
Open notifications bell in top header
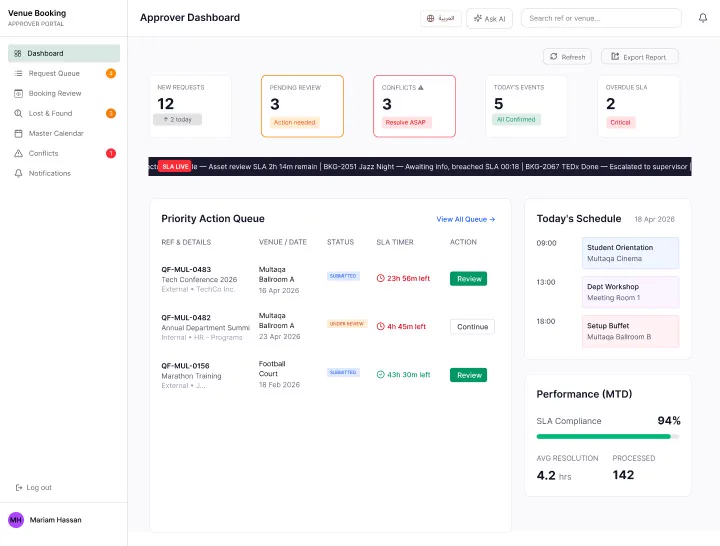coord(703,18)
